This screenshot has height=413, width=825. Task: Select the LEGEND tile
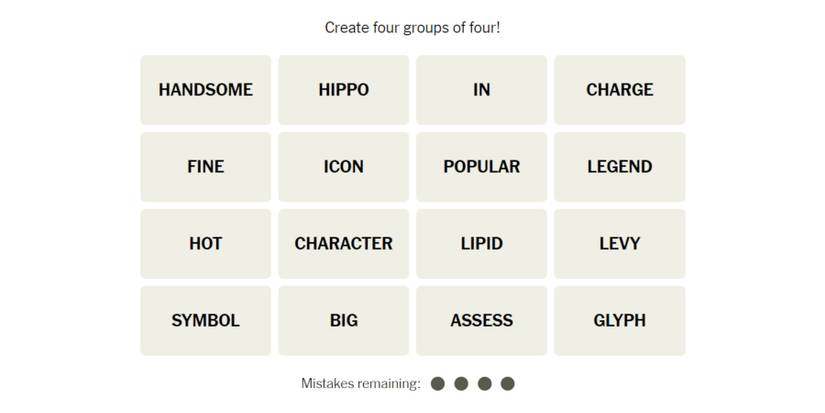coord(619,167)
